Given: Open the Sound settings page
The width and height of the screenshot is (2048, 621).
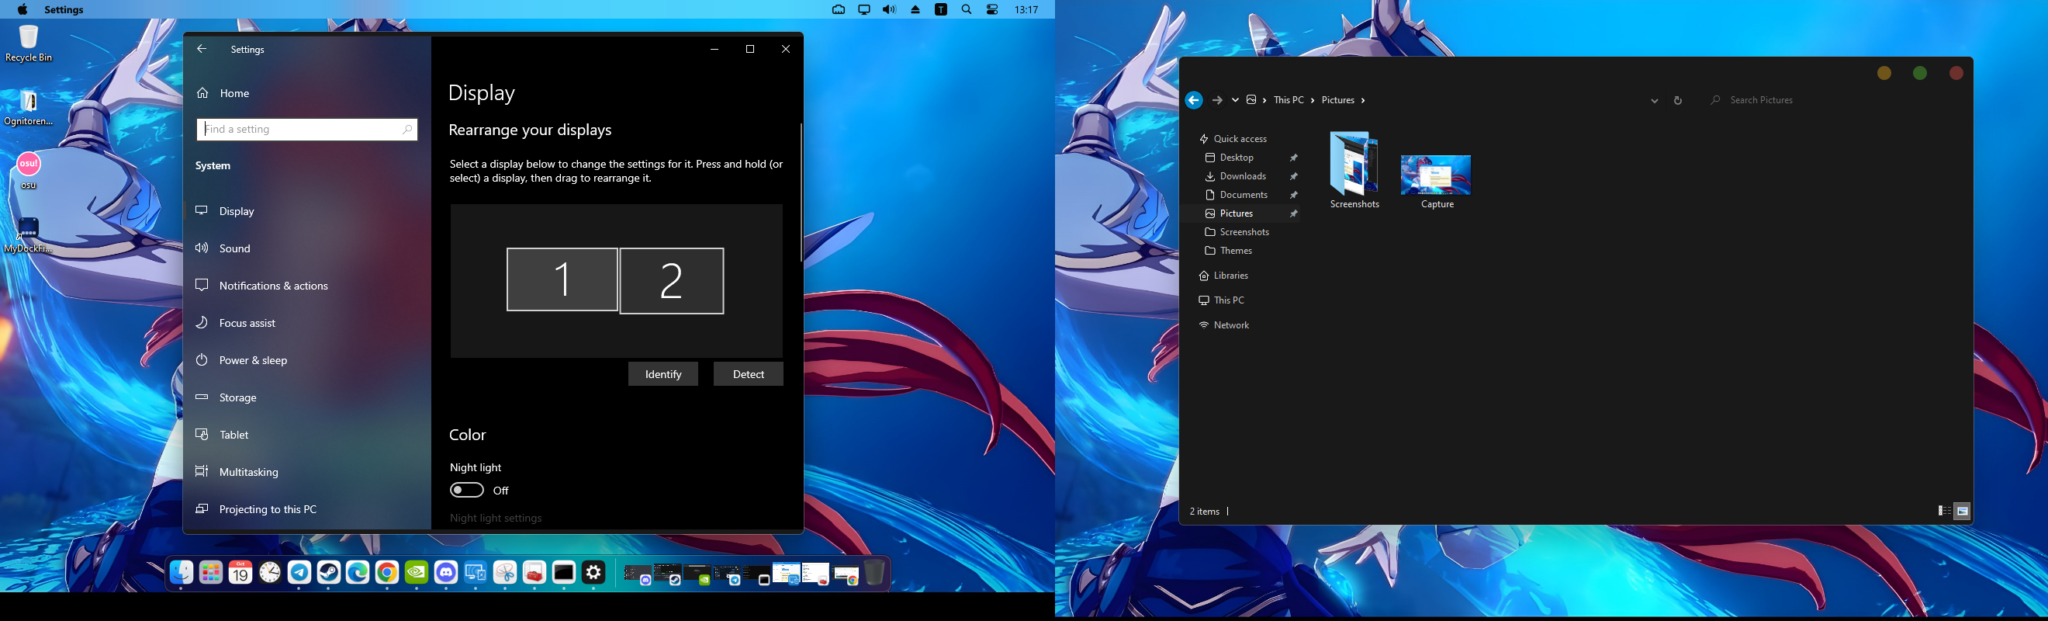Looking at the screenshot, I should coord(235,249).
